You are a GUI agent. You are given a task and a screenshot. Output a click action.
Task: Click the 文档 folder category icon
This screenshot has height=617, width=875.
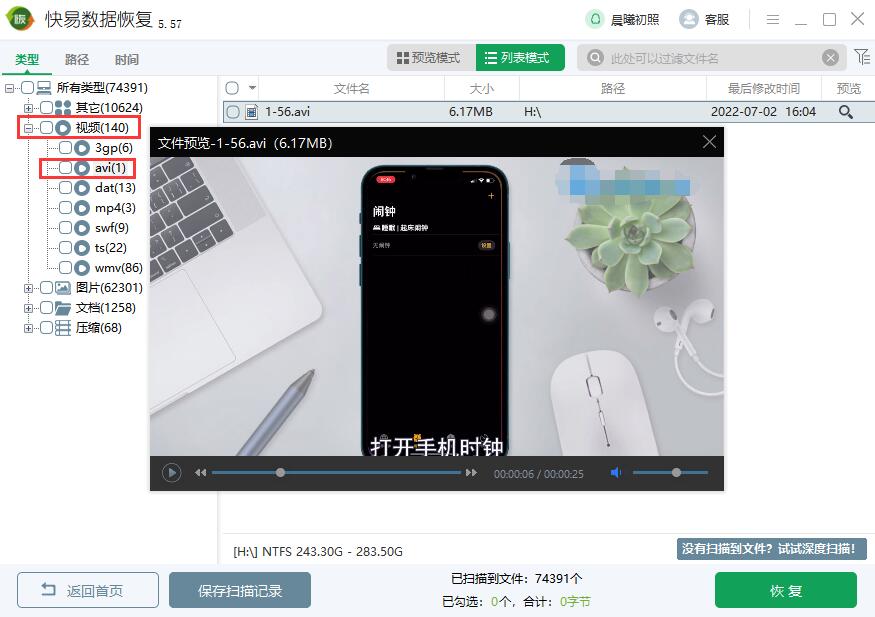pos(63,308)
